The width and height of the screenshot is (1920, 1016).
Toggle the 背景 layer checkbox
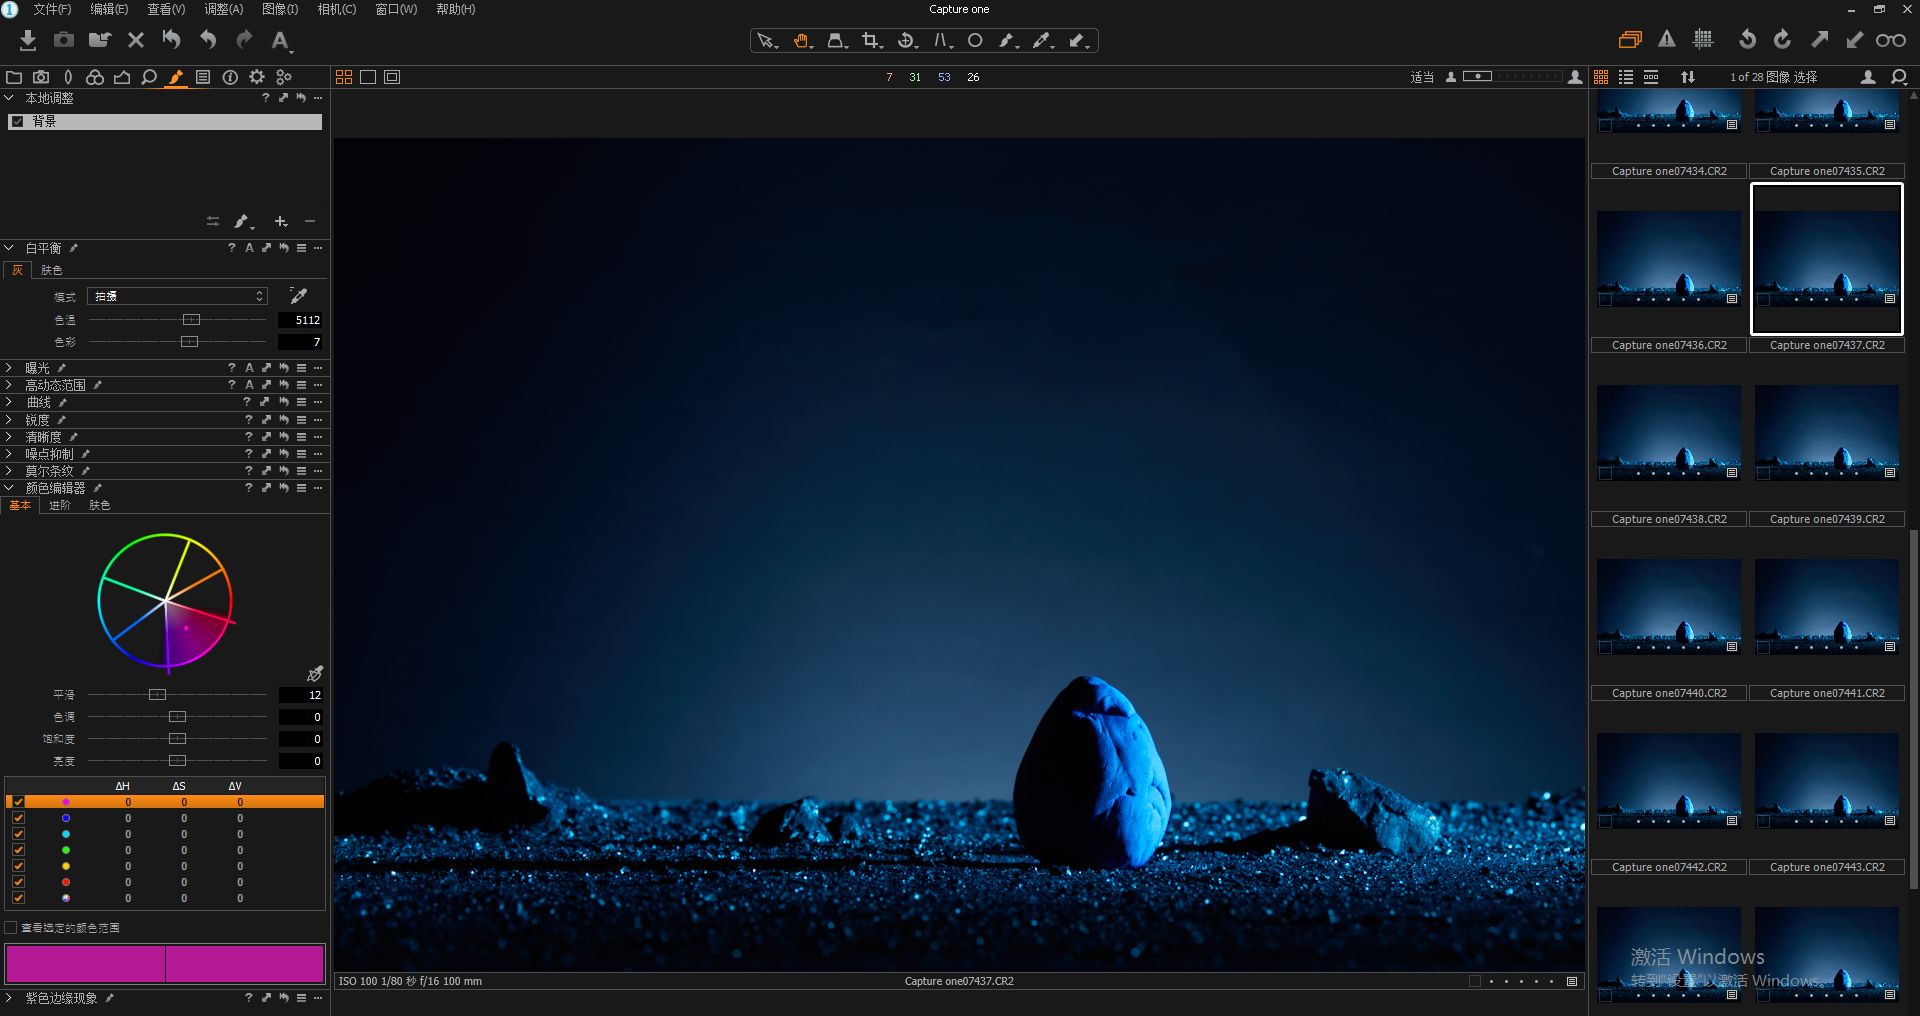(17, 122)
